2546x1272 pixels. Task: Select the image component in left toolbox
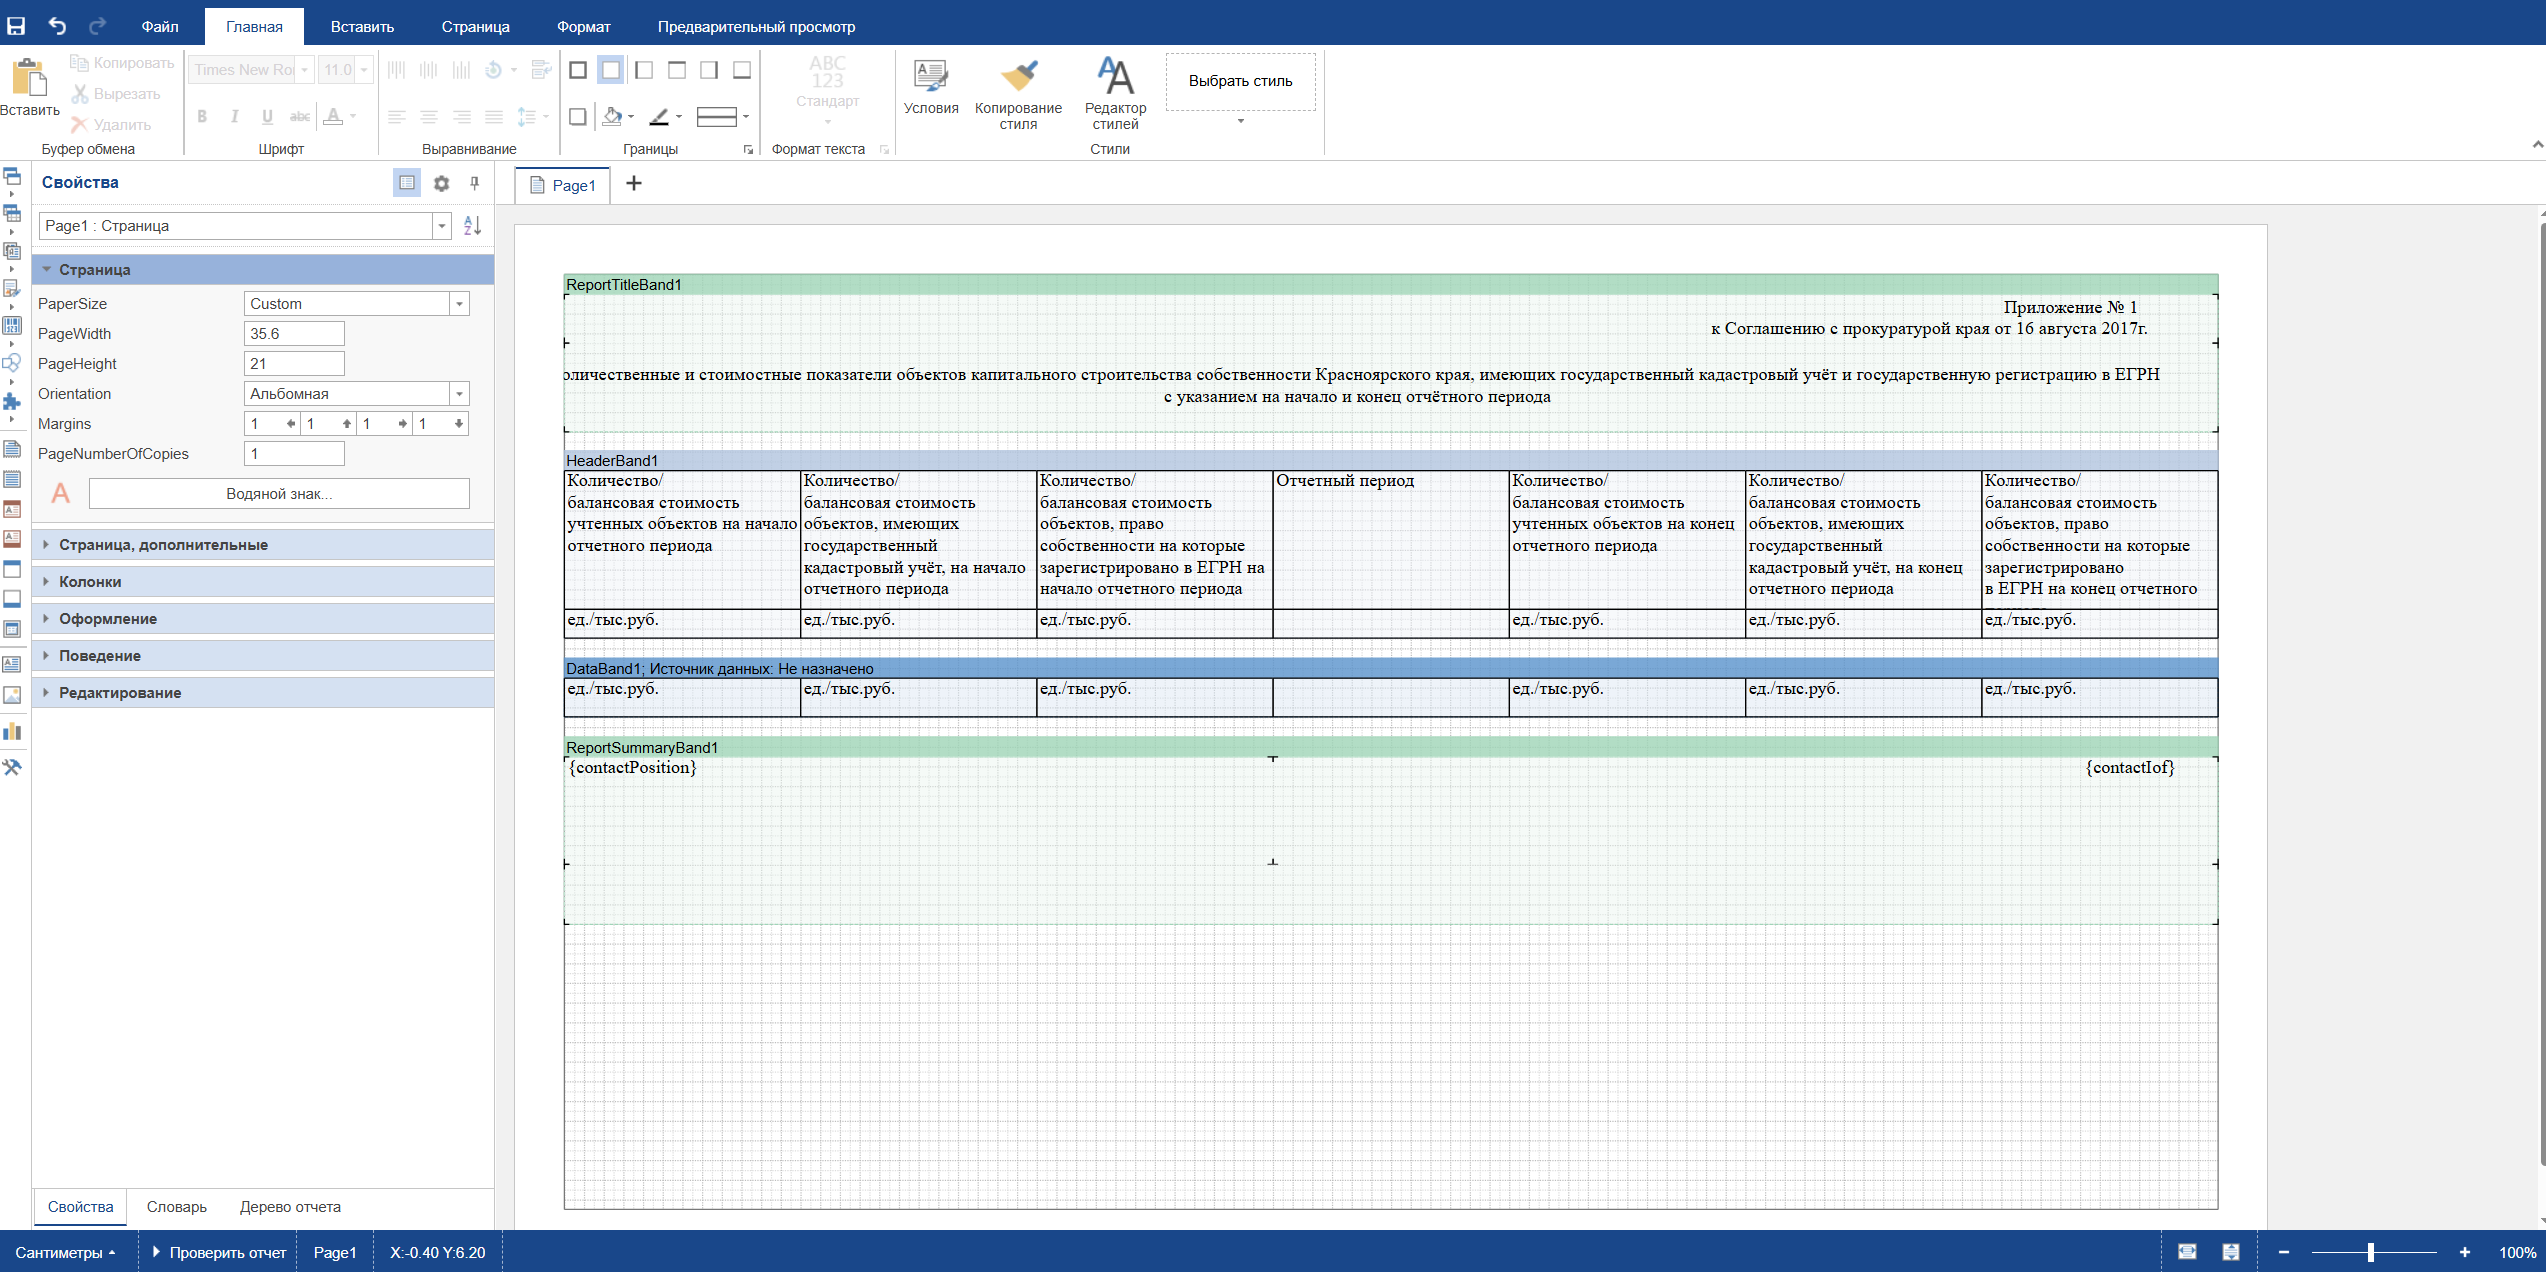[x=12, y=695]
